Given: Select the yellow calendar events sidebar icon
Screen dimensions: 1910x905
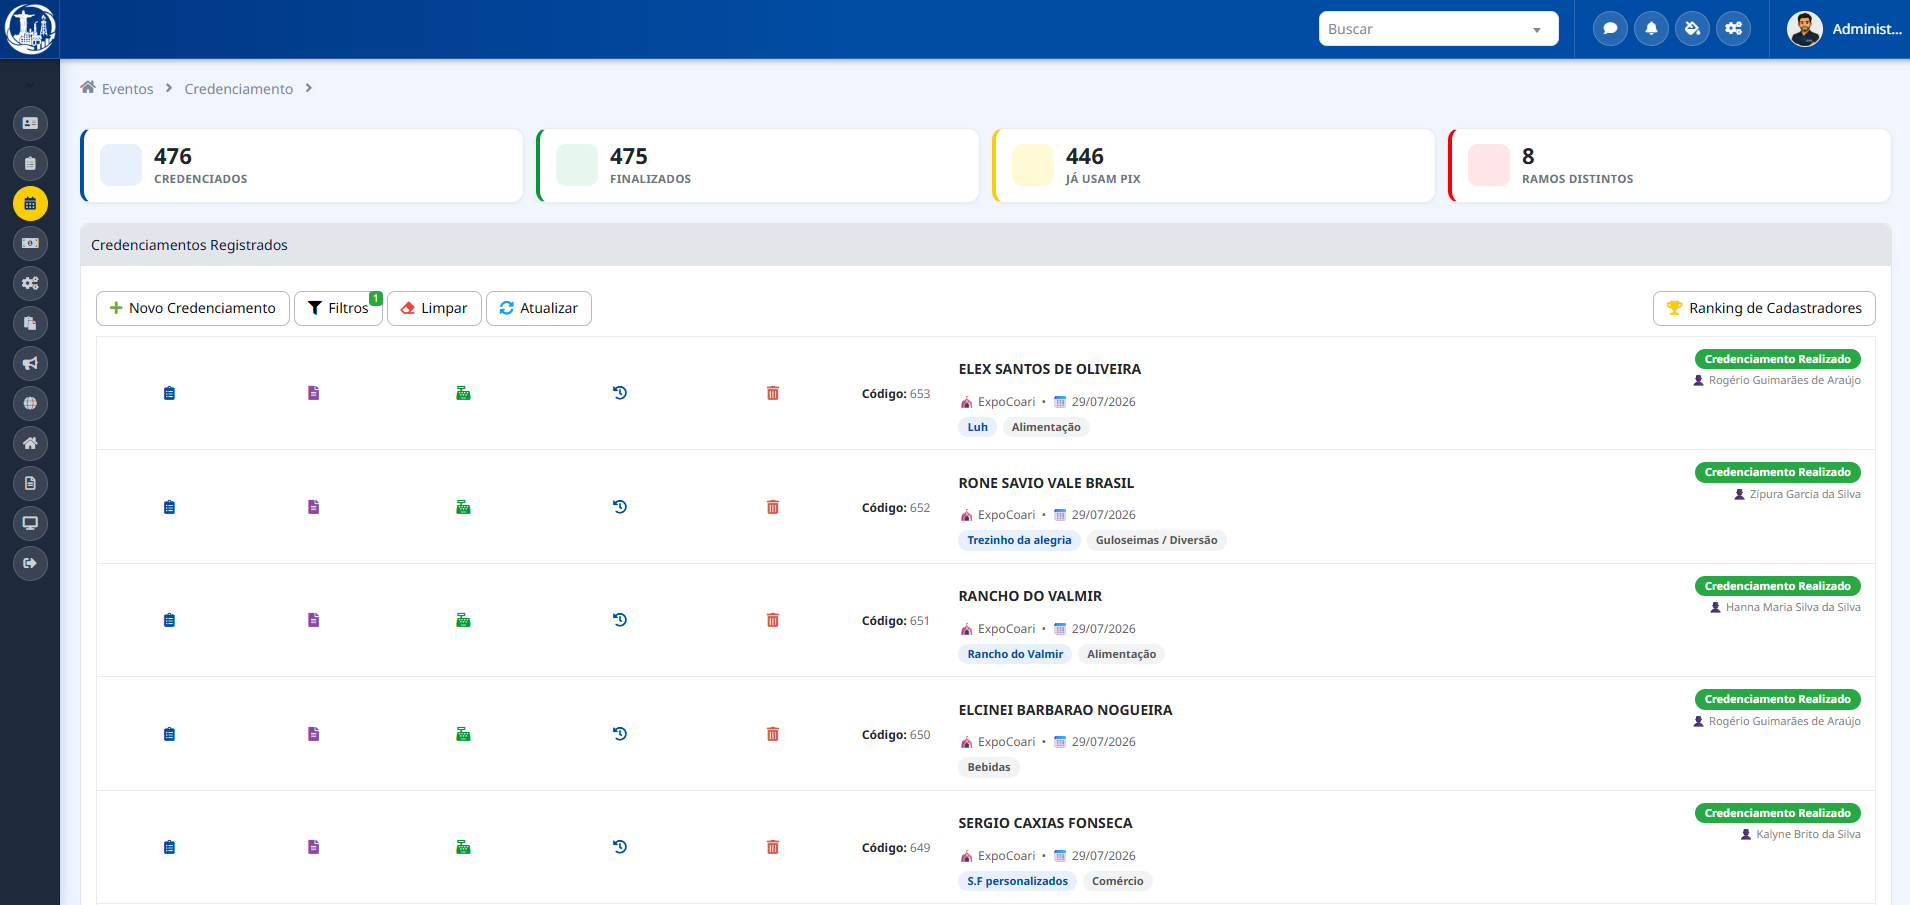Looking at the screenshot, I should [30, 203].
